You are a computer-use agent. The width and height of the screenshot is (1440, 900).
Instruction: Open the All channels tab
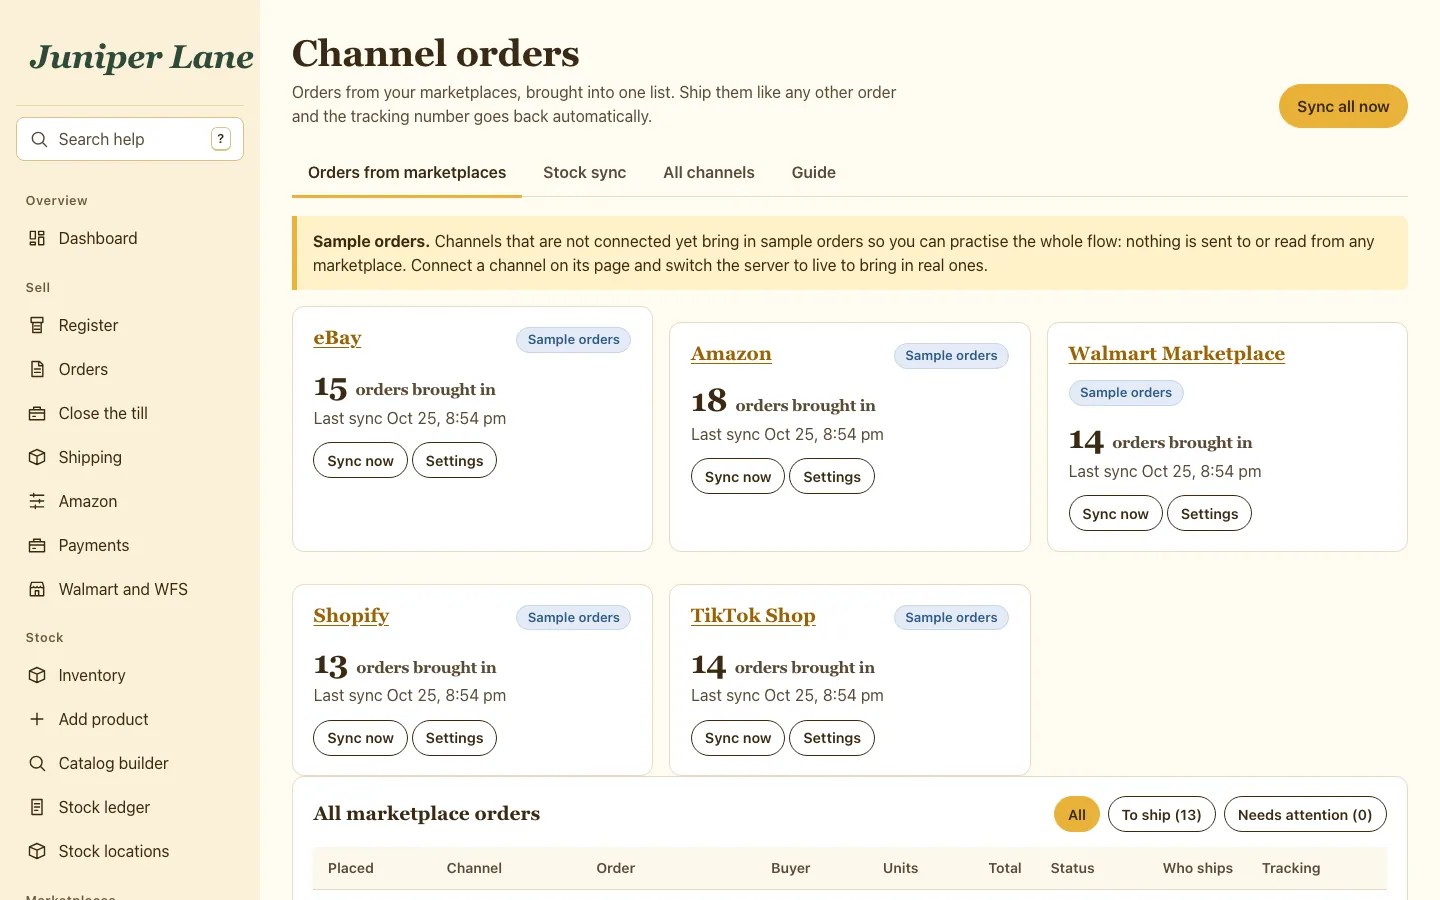tap(709, 173)
